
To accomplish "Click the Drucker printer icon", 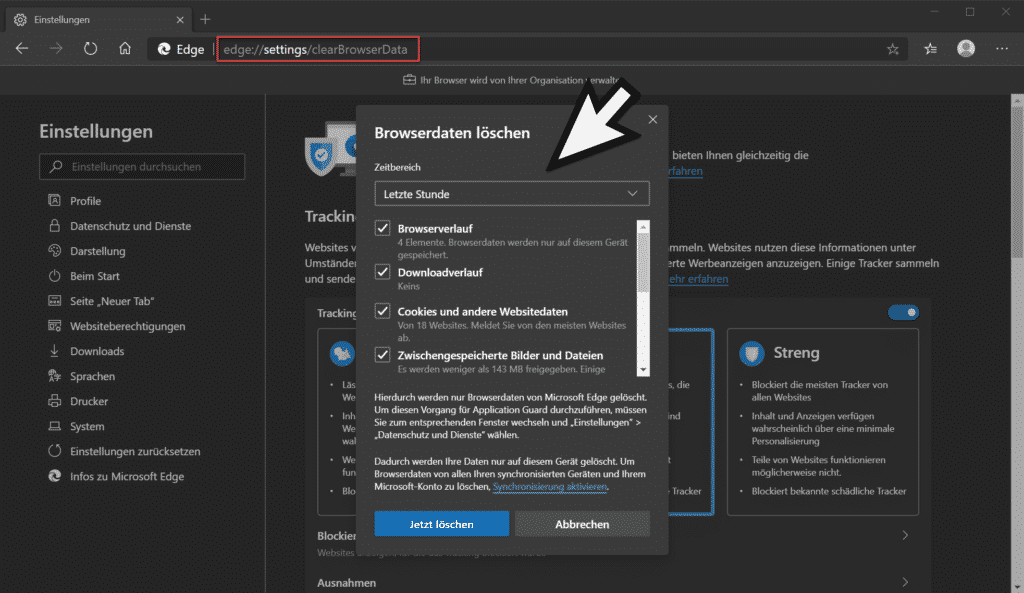I will [x=54, y=401].
